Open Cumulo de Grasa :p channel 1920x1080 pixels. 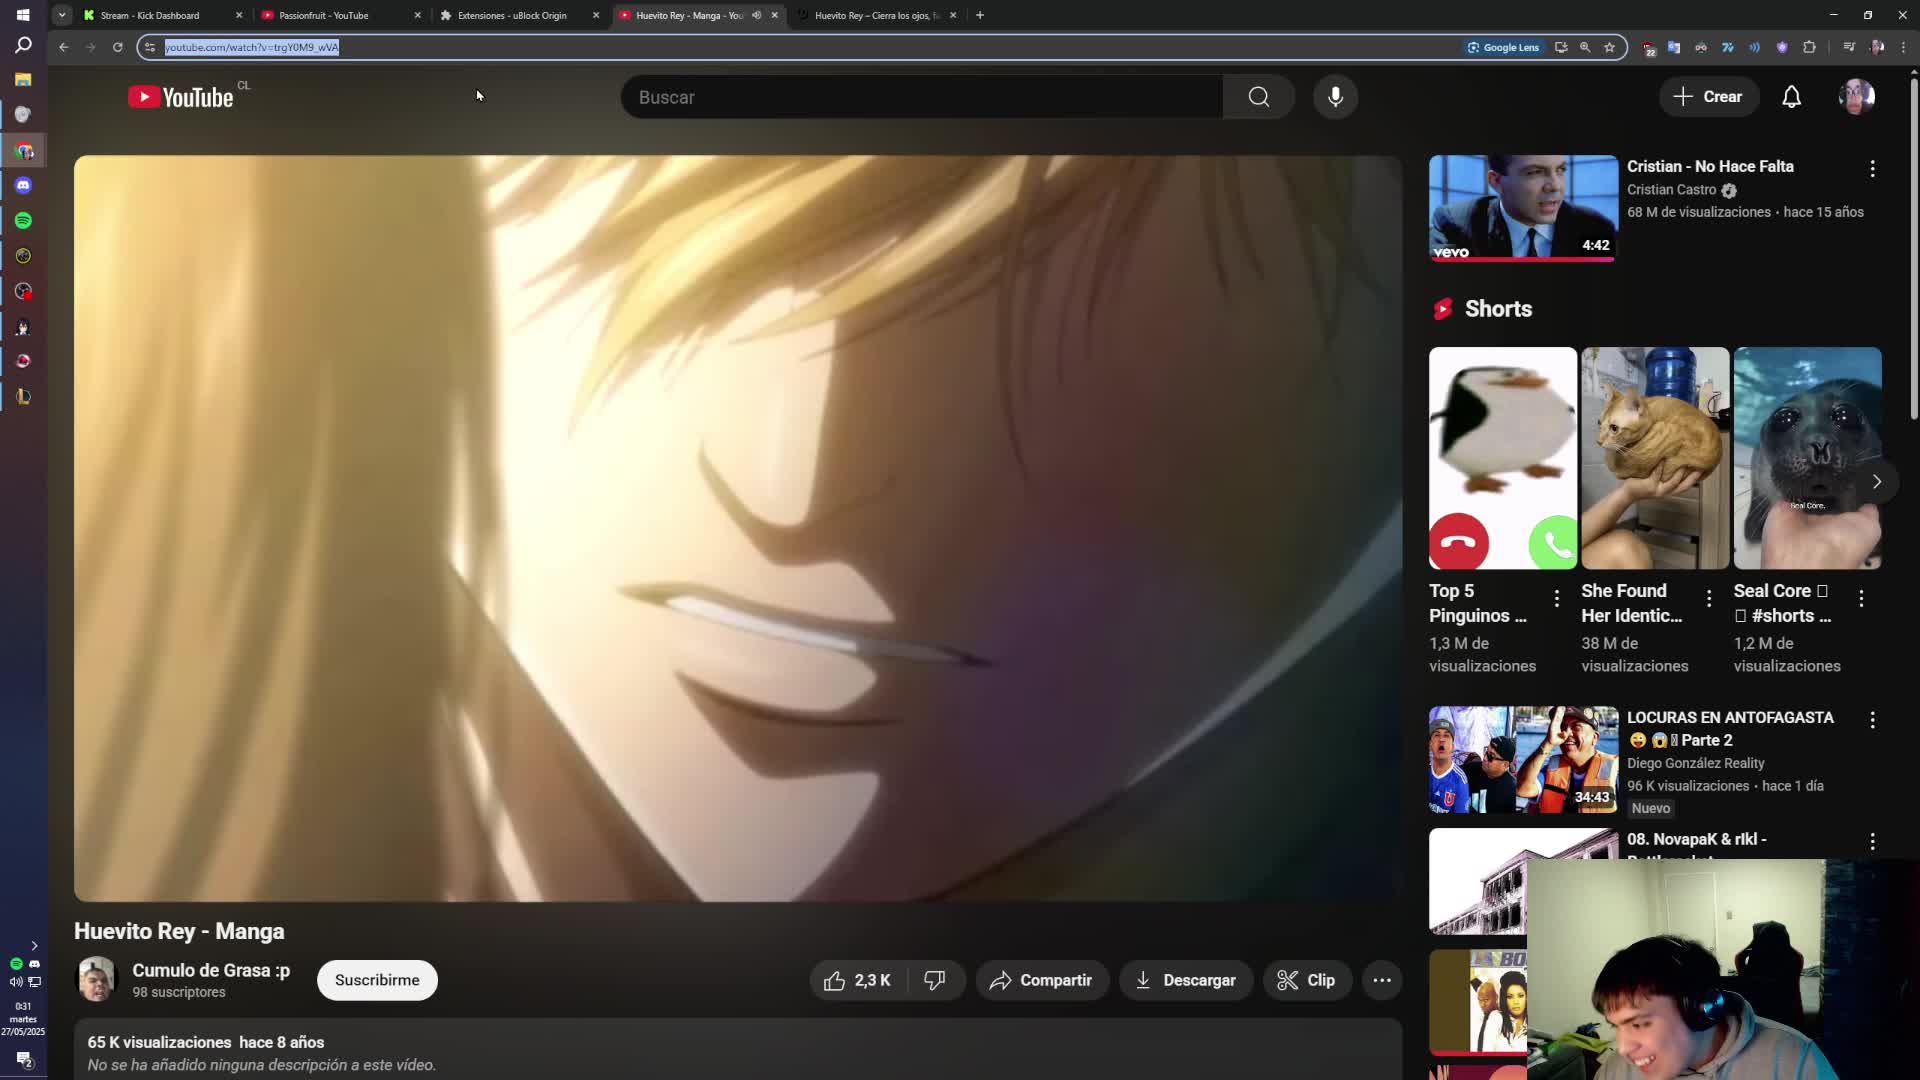[x=211, y=970]
